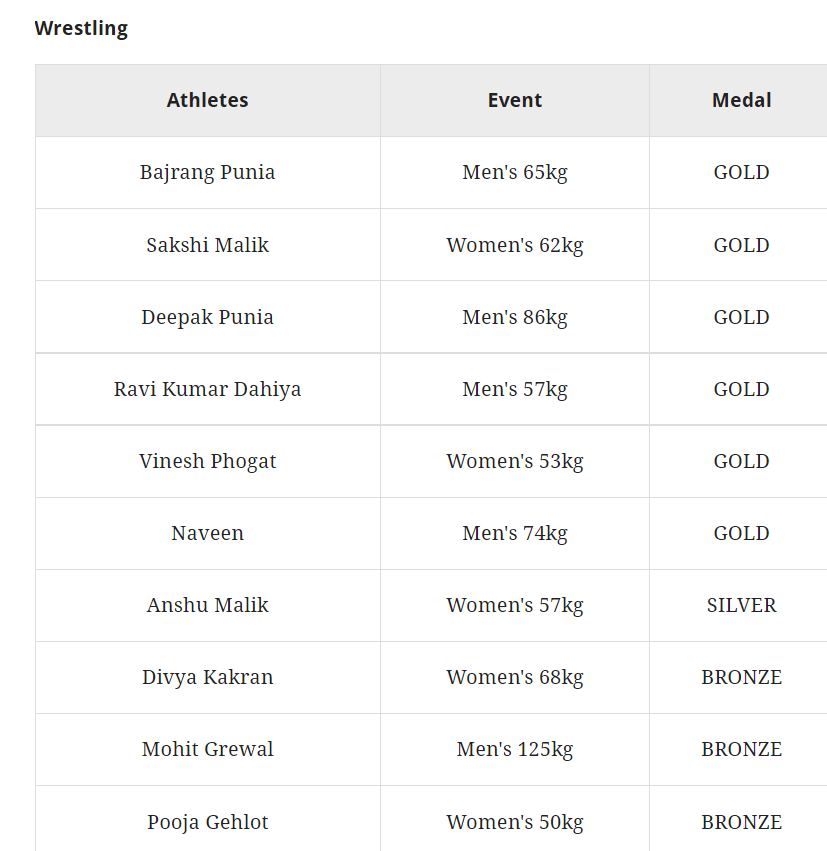
Task: Click the Men's 125kg event cell
Action: 514,749
